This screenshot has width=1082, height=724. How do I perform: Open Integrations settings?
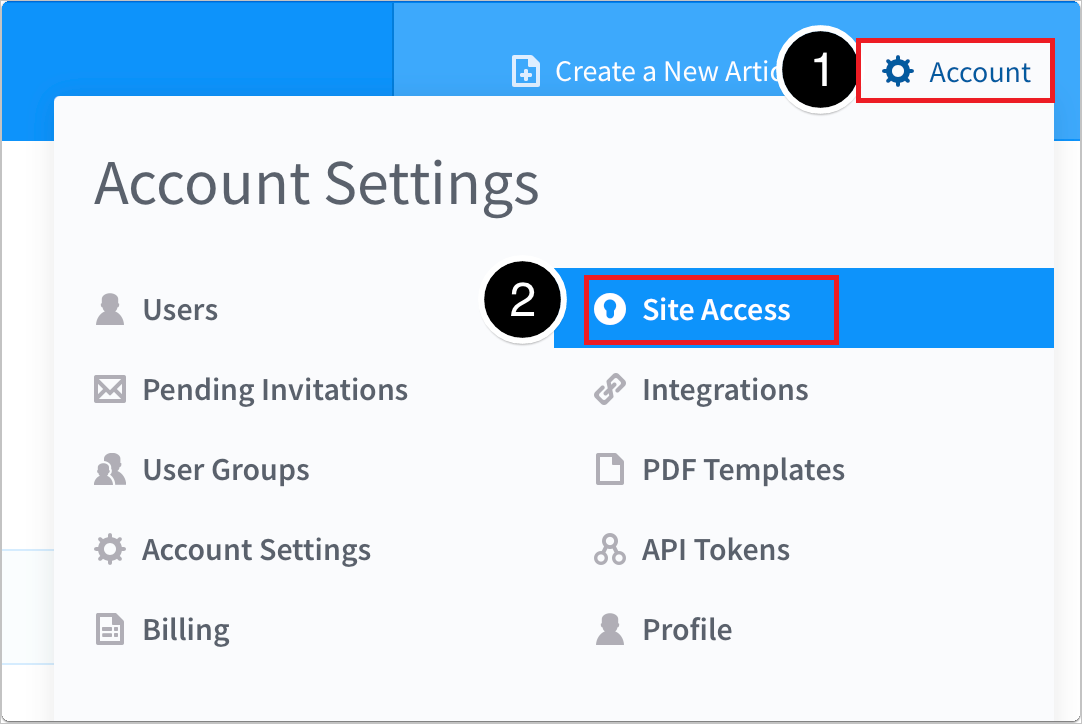(725, 390)
